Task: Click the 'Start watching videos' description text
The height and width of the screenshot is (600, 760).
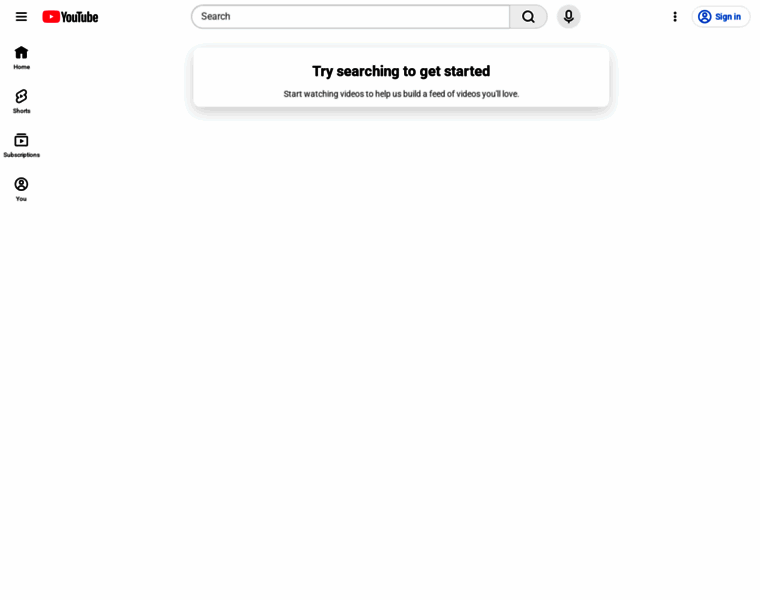Action: tap(401, 94)
